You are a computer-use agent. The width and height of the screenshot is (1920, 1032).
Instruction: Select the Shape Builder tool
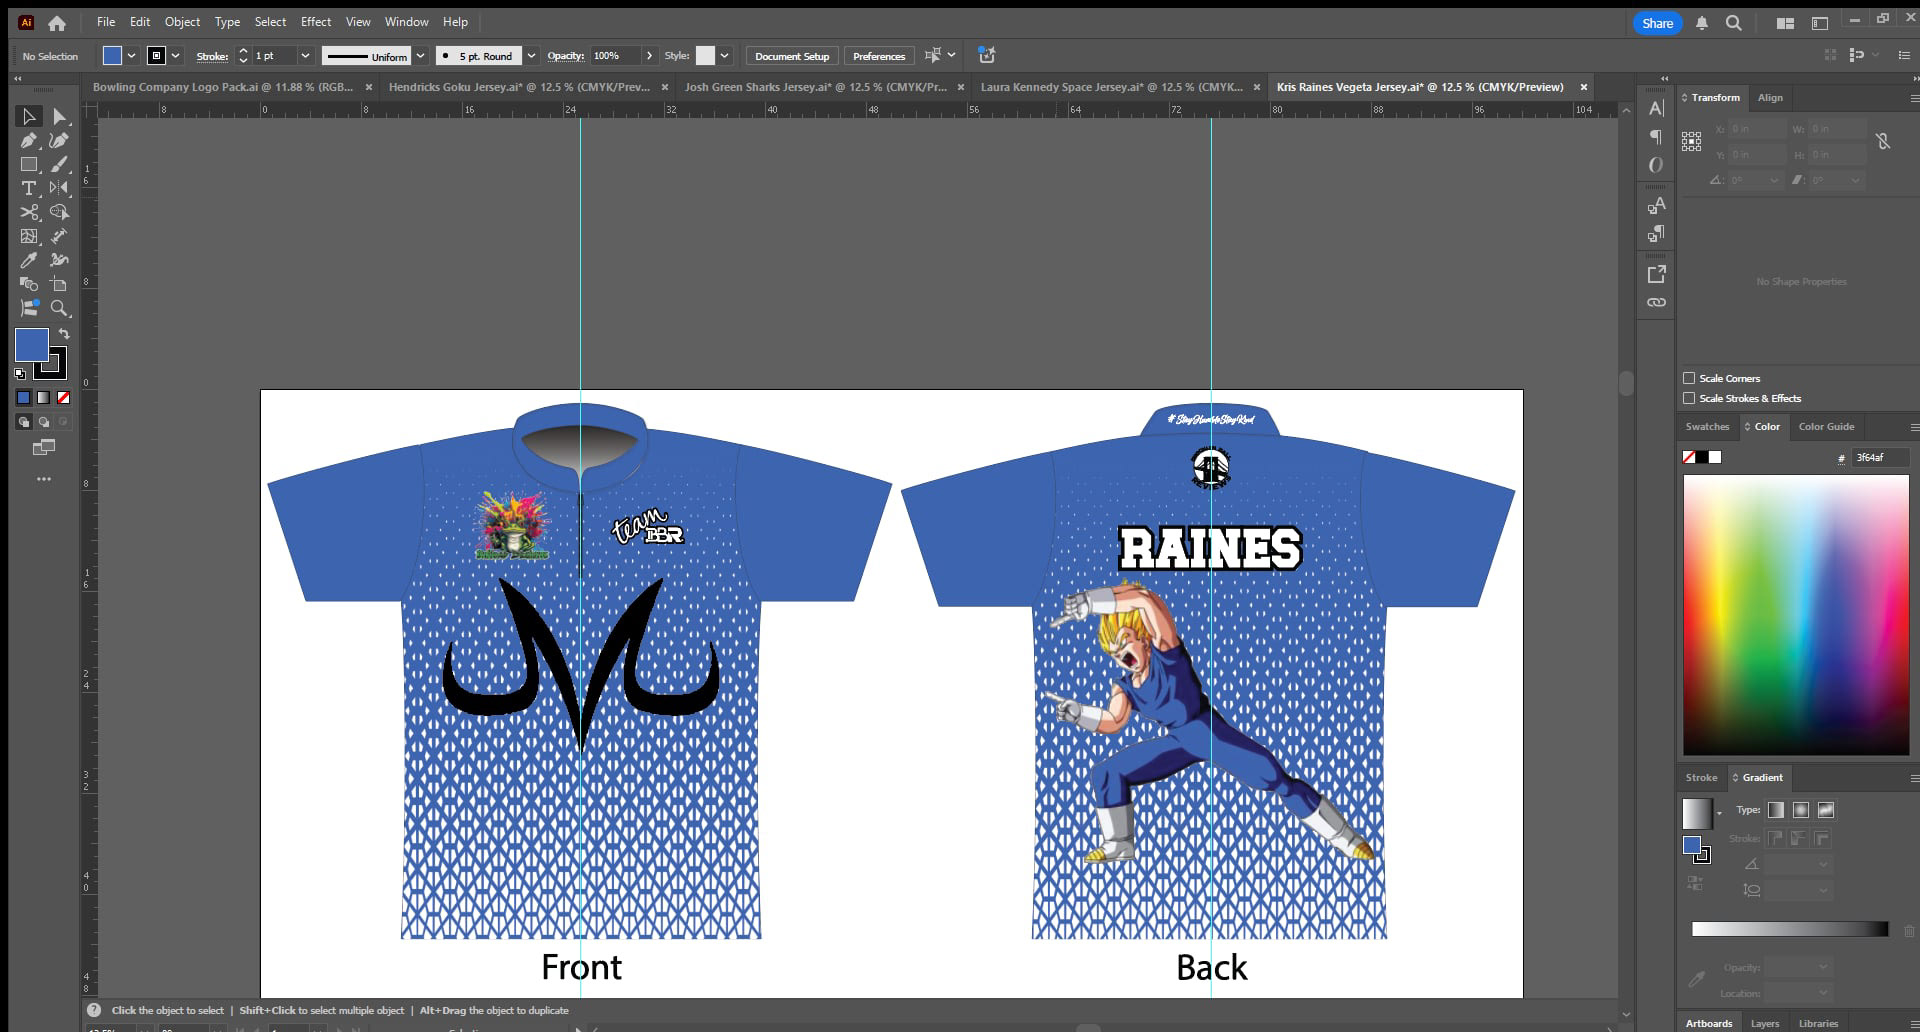point(60,212)
